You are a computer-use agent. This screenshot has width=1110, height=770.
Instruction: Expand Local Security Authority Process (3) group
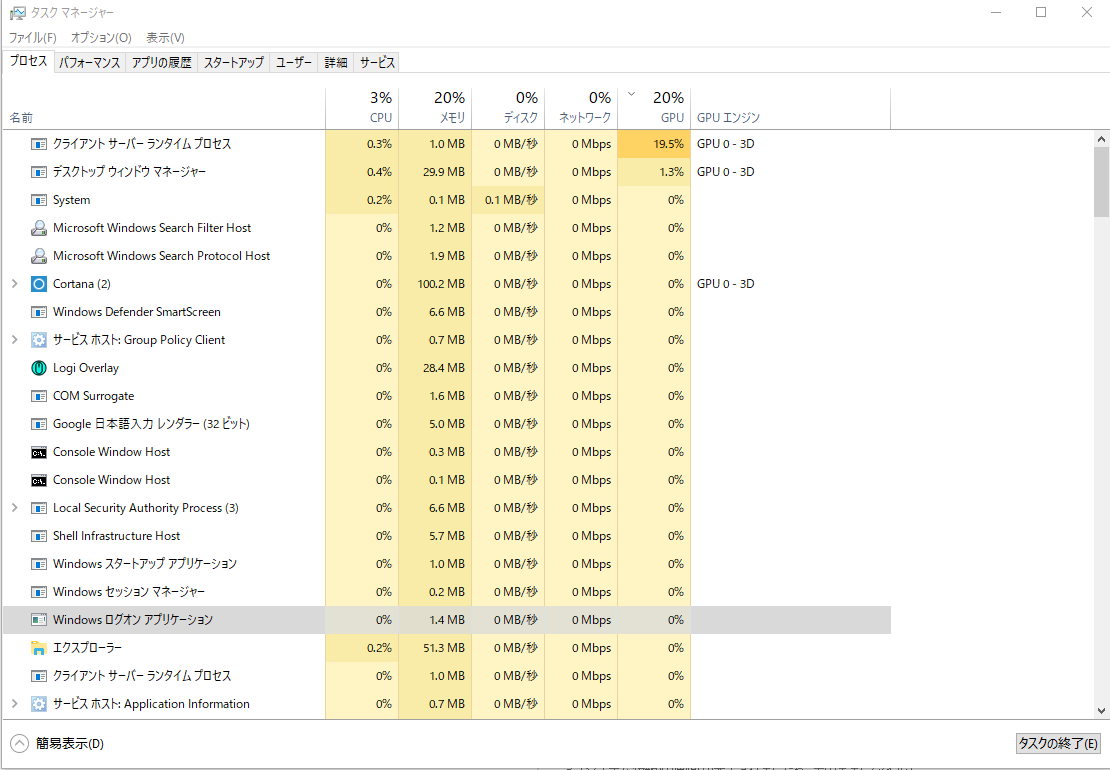click(14, 508)
